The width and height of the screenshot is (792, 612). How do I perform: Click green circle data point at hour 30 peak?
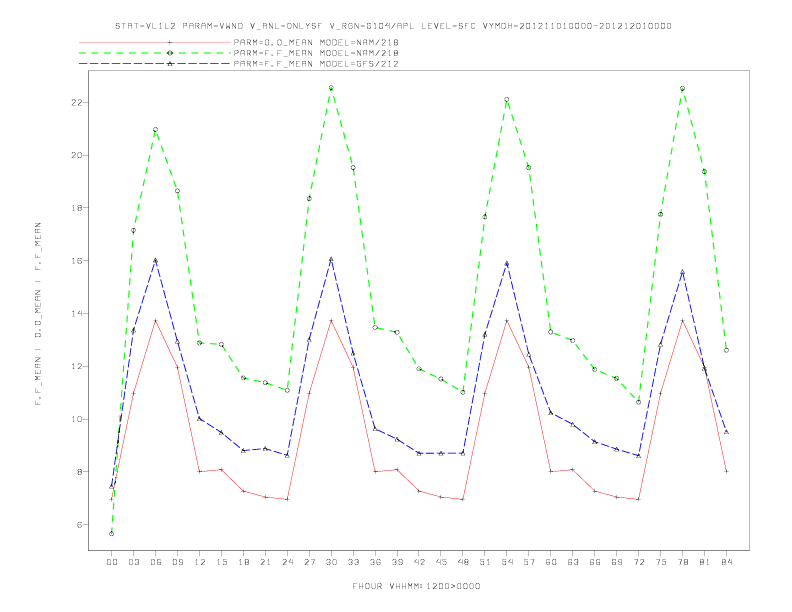pos(331,88)
